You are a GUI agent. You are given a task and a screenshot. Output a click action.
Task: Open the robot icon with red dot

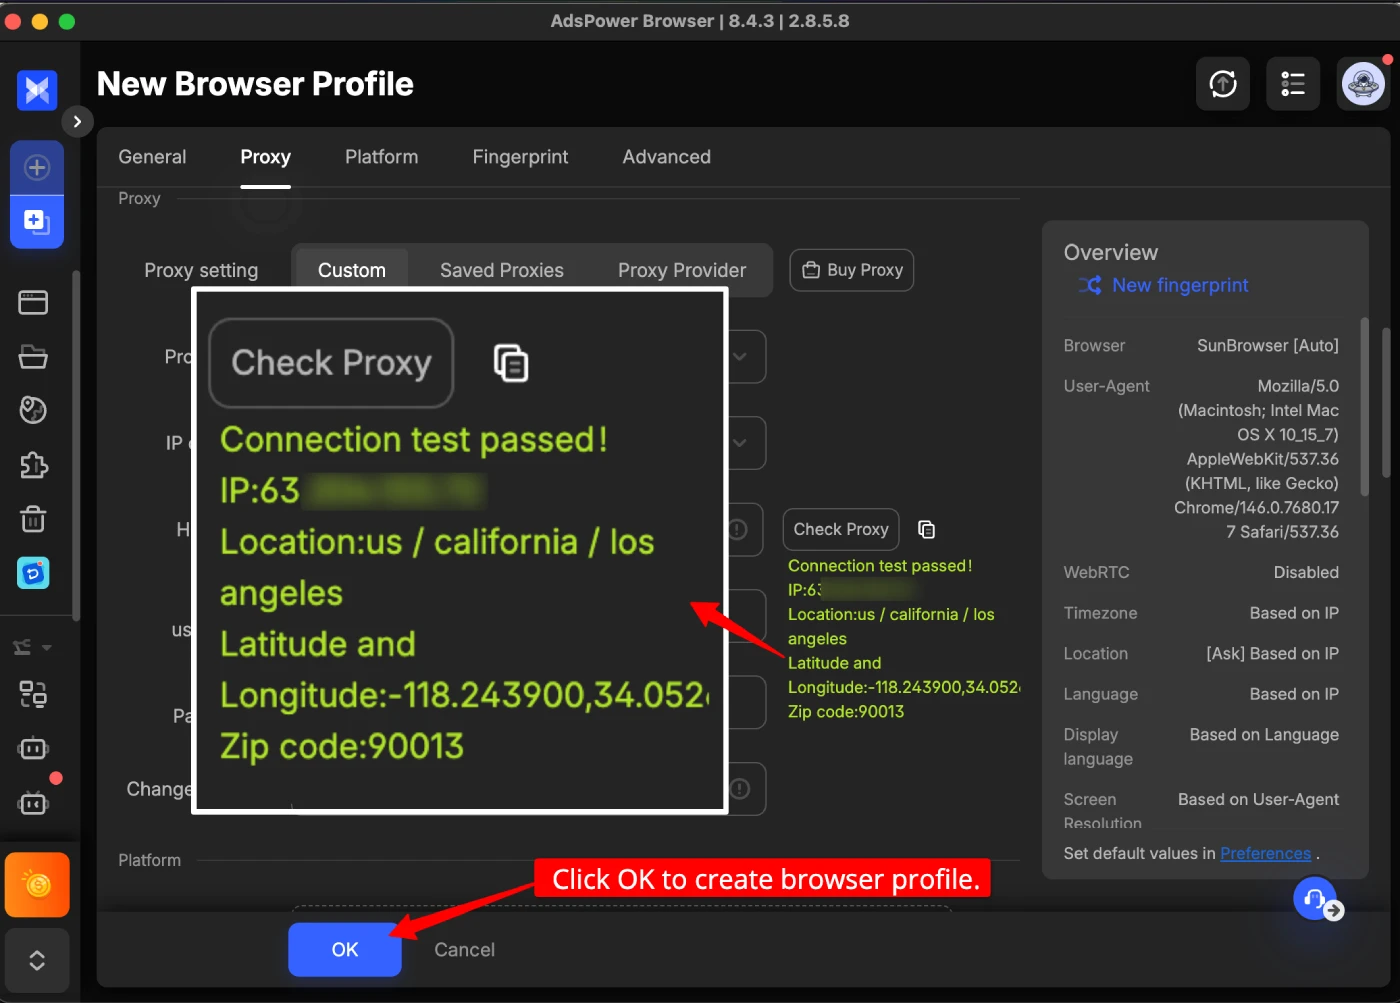(x=33, y=802)
